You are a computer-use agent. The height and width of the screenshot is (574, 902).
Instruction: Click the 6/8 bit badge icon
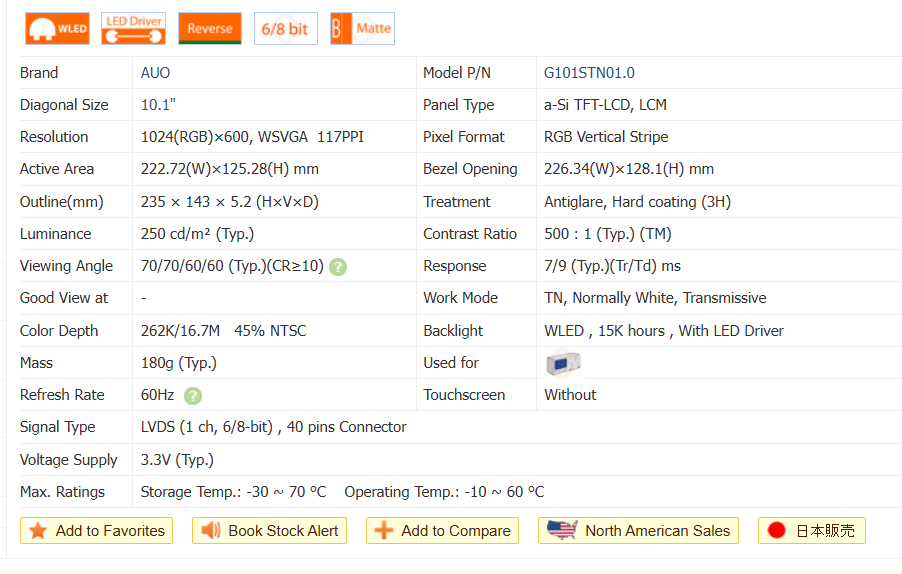(285, 29)
